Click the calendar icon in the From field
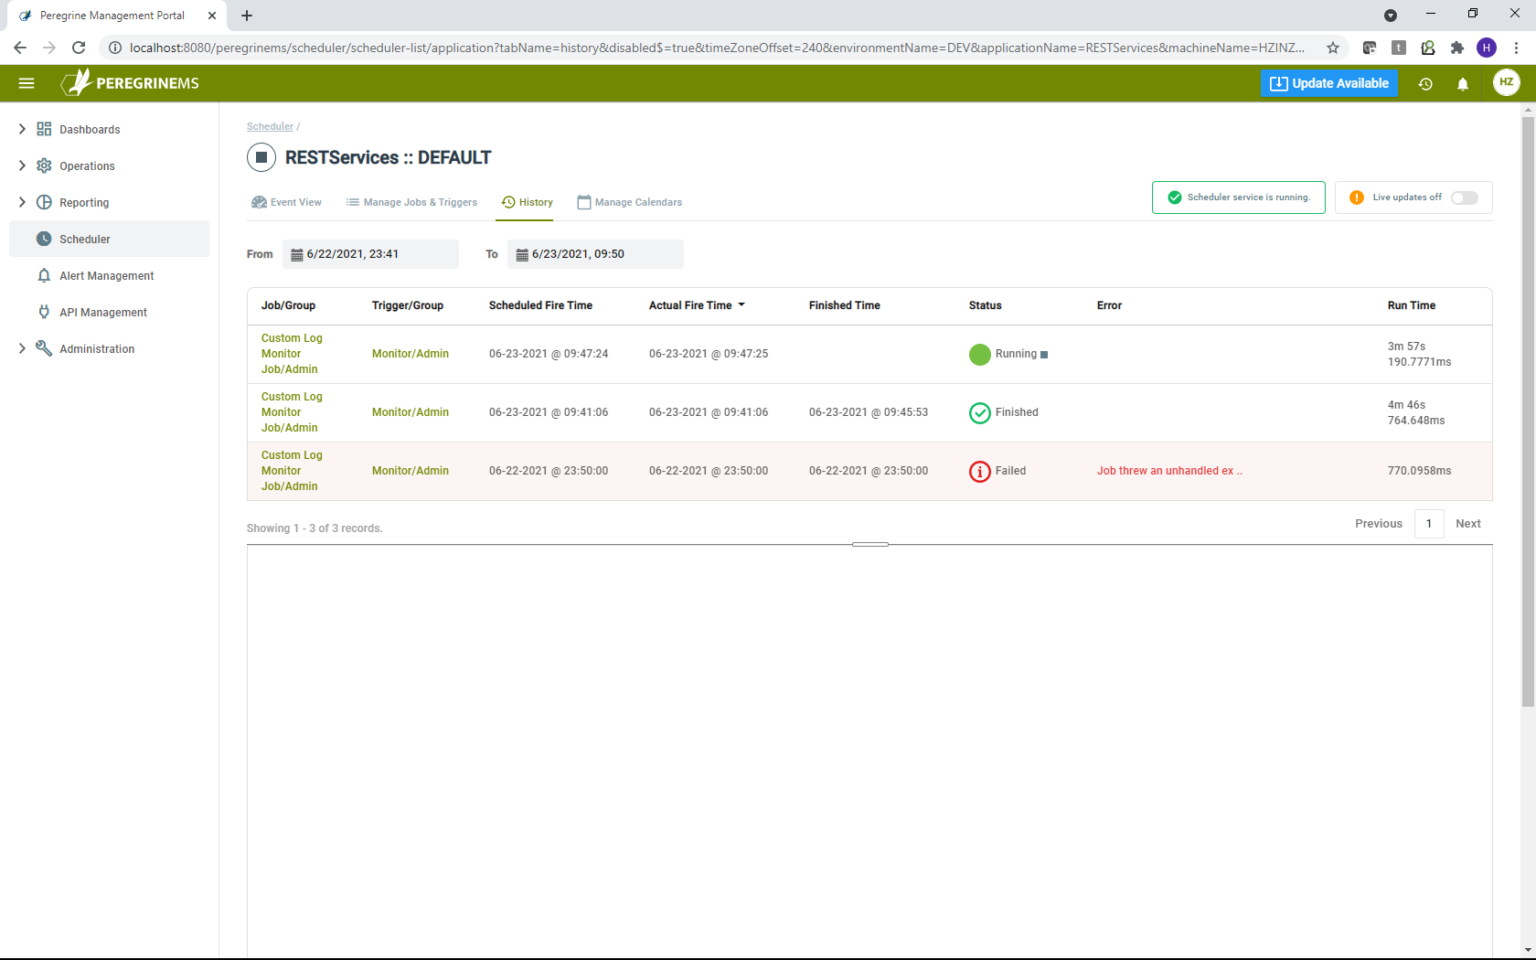This screenshot has height=960, width=1536. click(x=296, y=254)
